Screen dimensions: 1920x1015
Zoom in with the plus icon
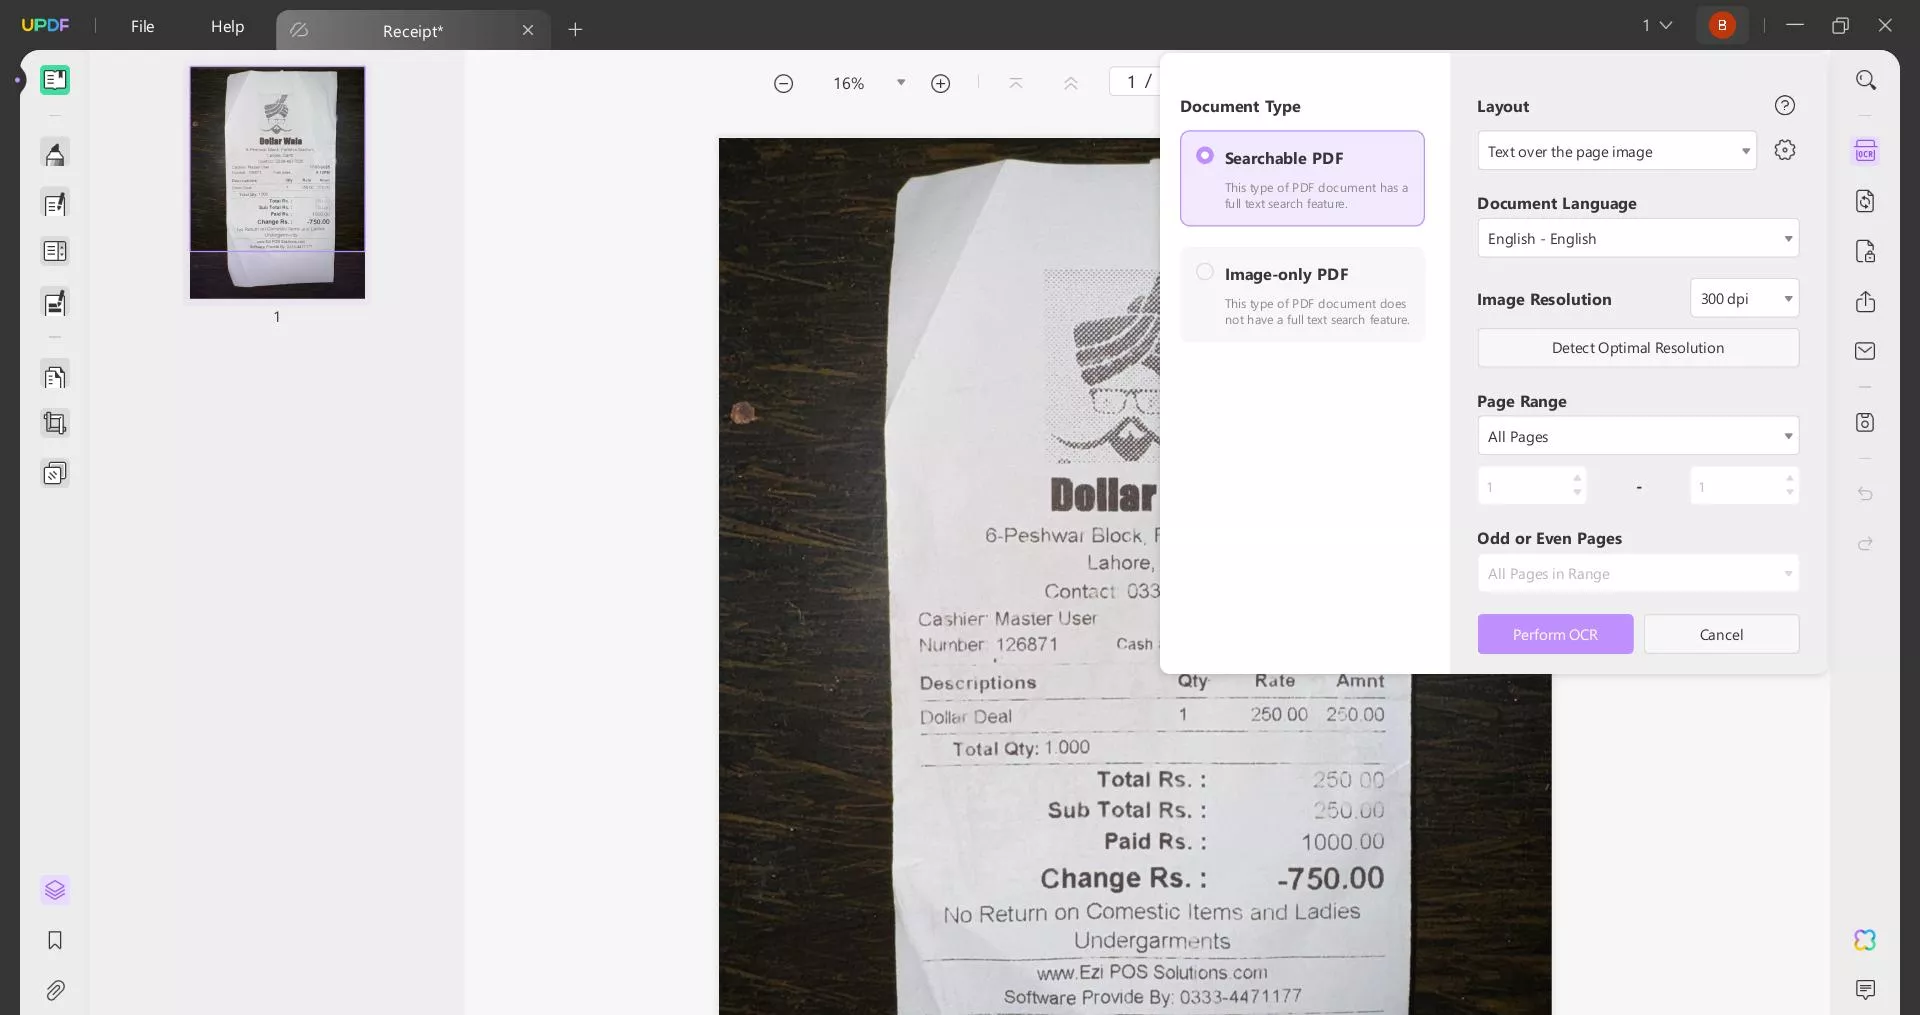point(941,83)
